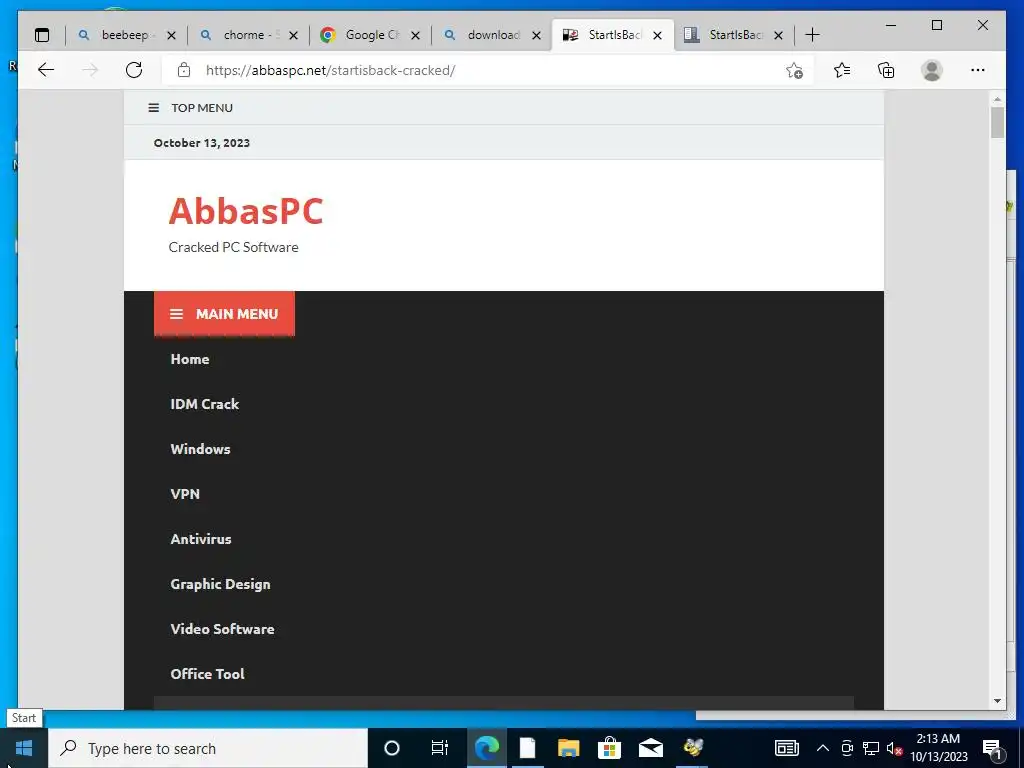Close the download tab
The image size is (1024, 768).
point(537,35)
